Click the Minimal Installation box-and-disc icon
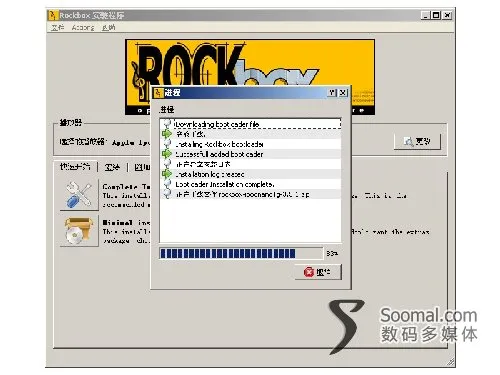 coord(79,230)
